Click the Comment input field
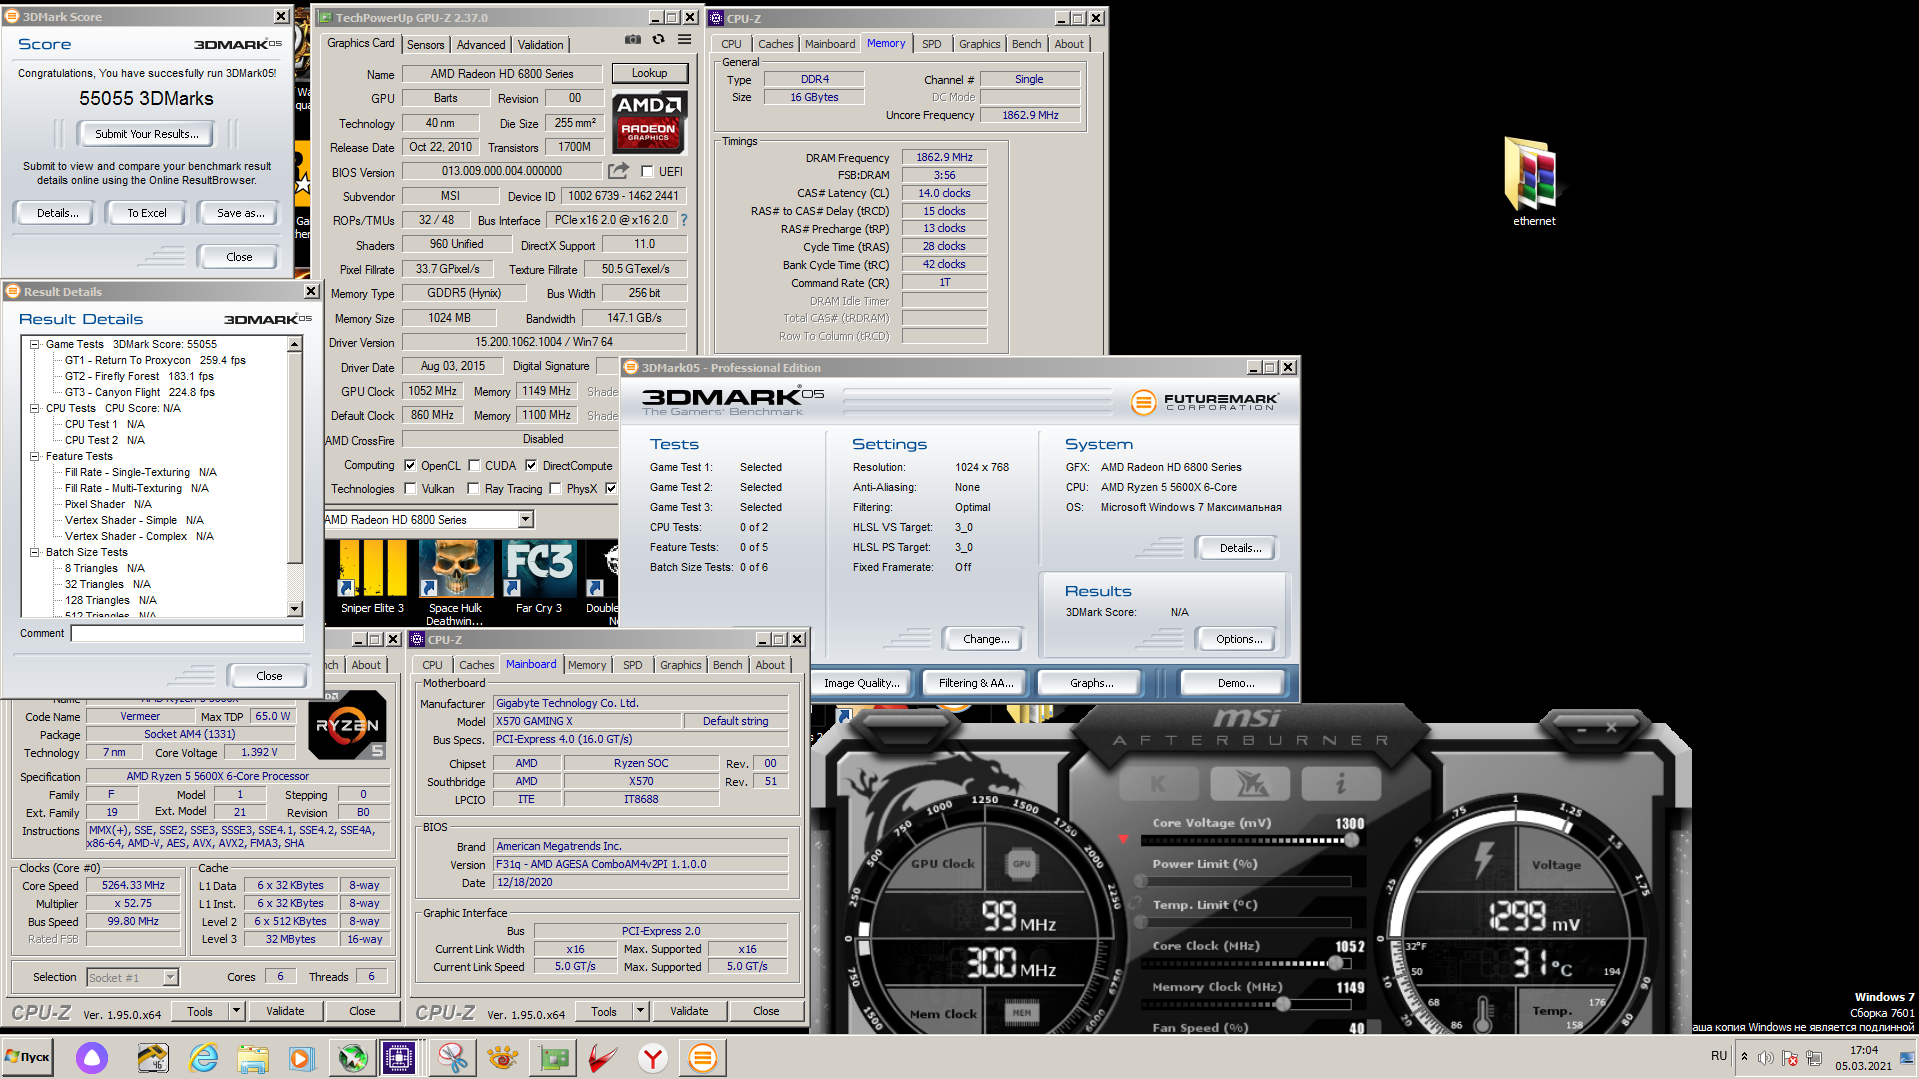 [187, 633]
